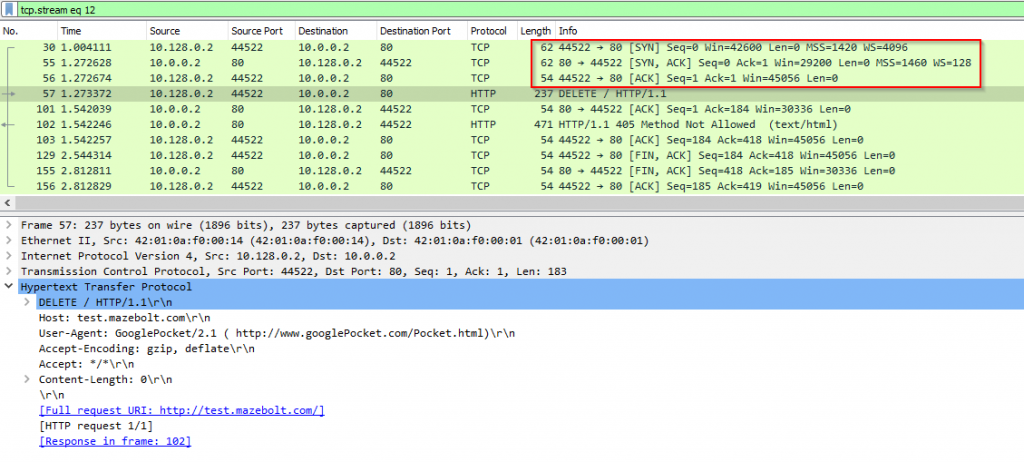Click time value 2.812811 in the list
Viewport: 1024px width, 462px height.
(86, 171)
